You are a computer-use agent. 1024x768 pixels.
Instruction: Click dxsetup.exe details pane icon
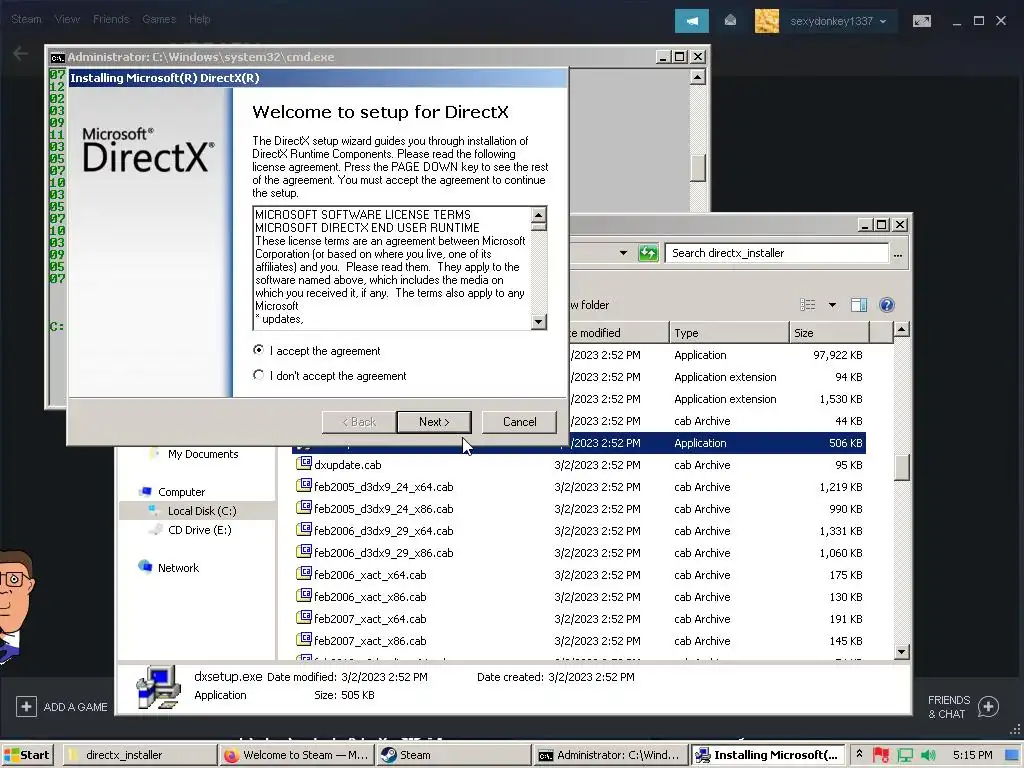coord(157,687)
